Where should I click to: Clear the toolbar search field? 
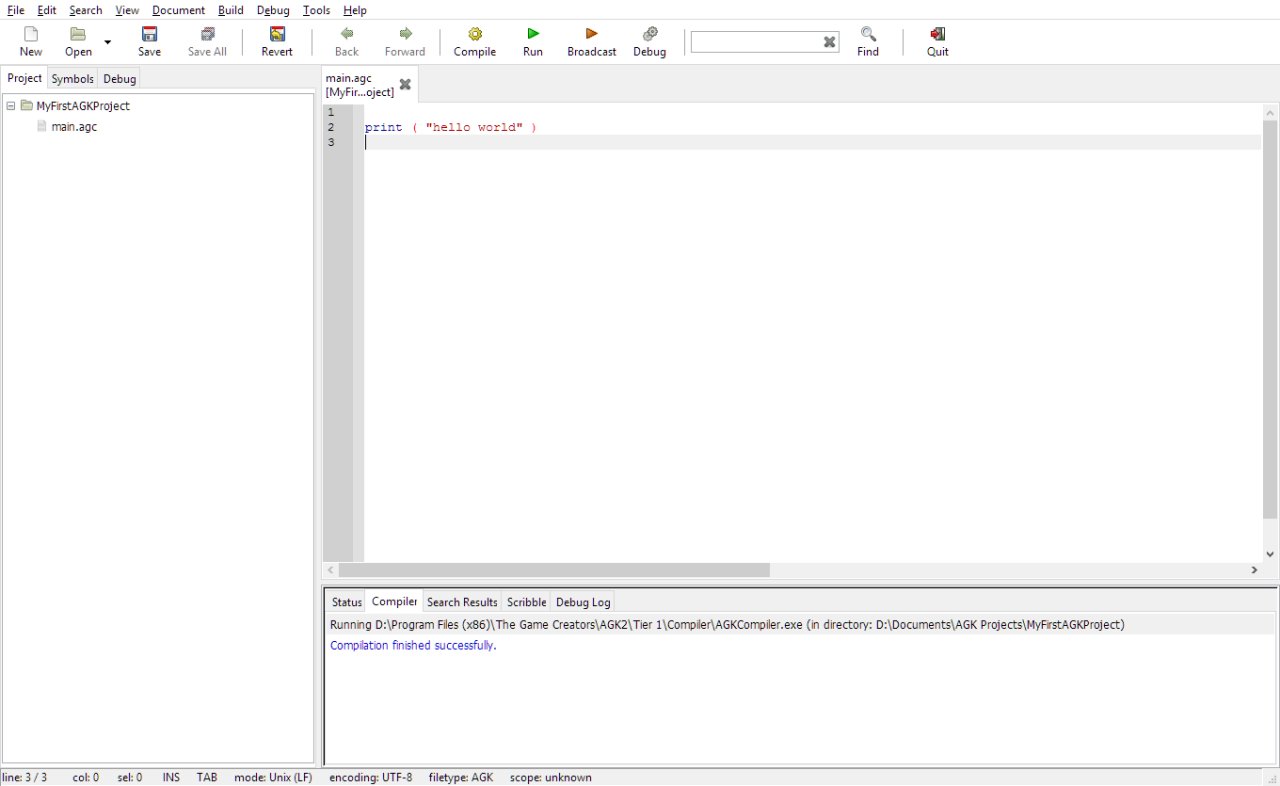(829, 42)
